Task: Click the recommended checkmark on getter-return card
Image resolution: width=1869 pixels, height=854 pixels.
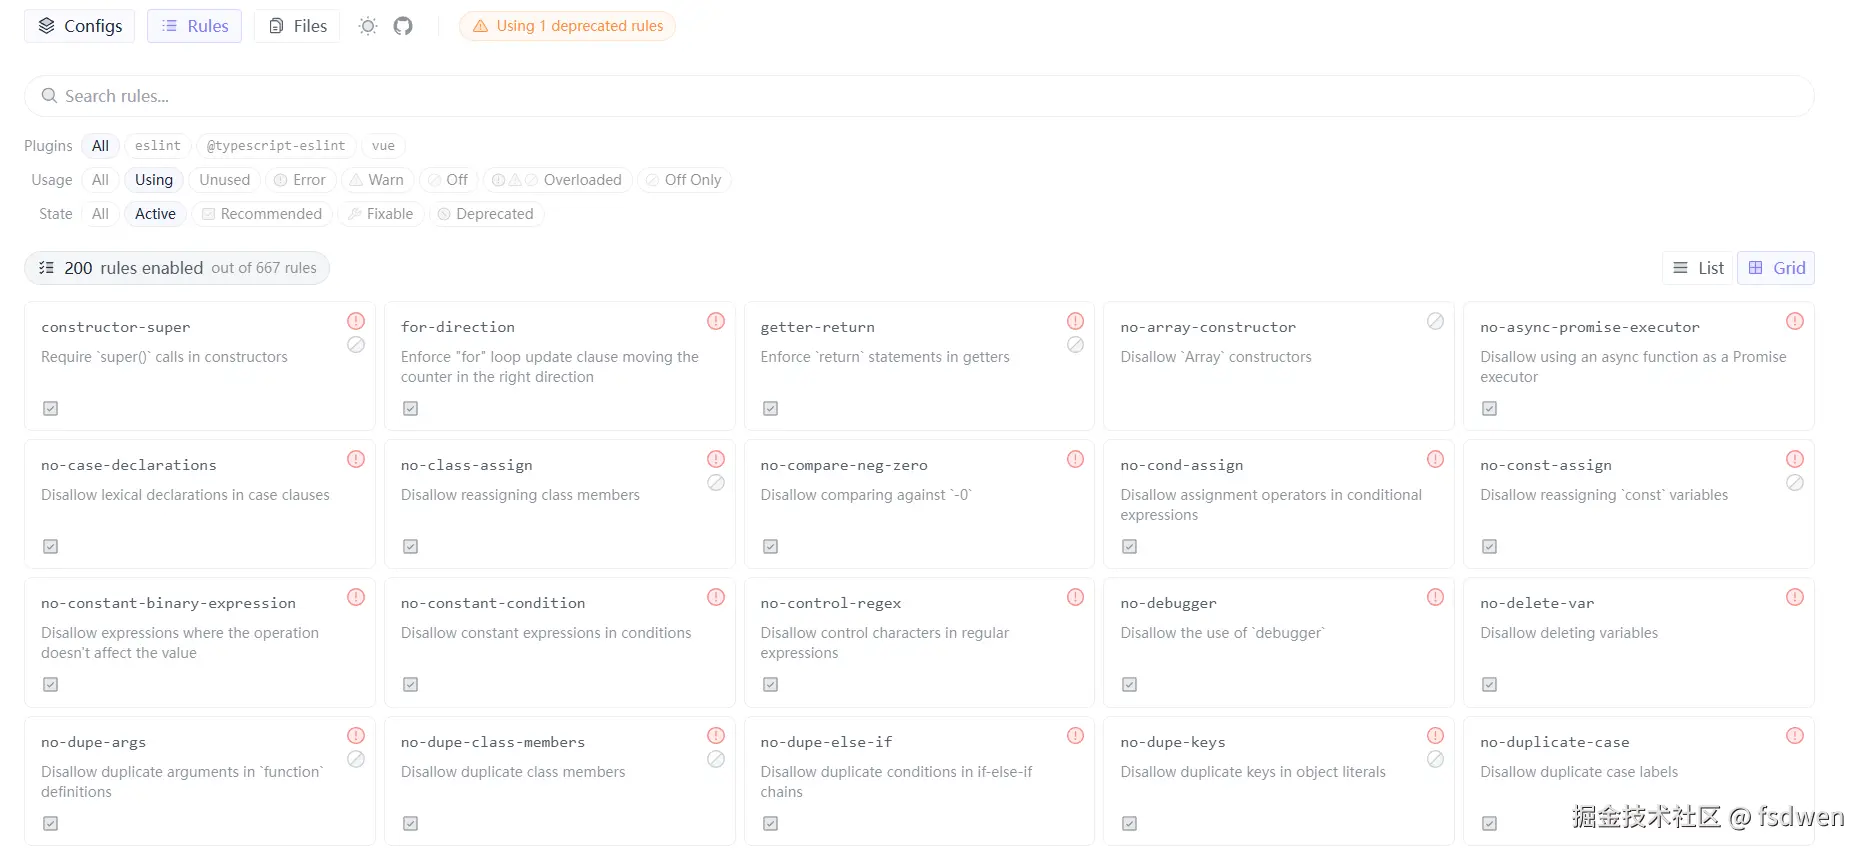Action: click(770, 408)
